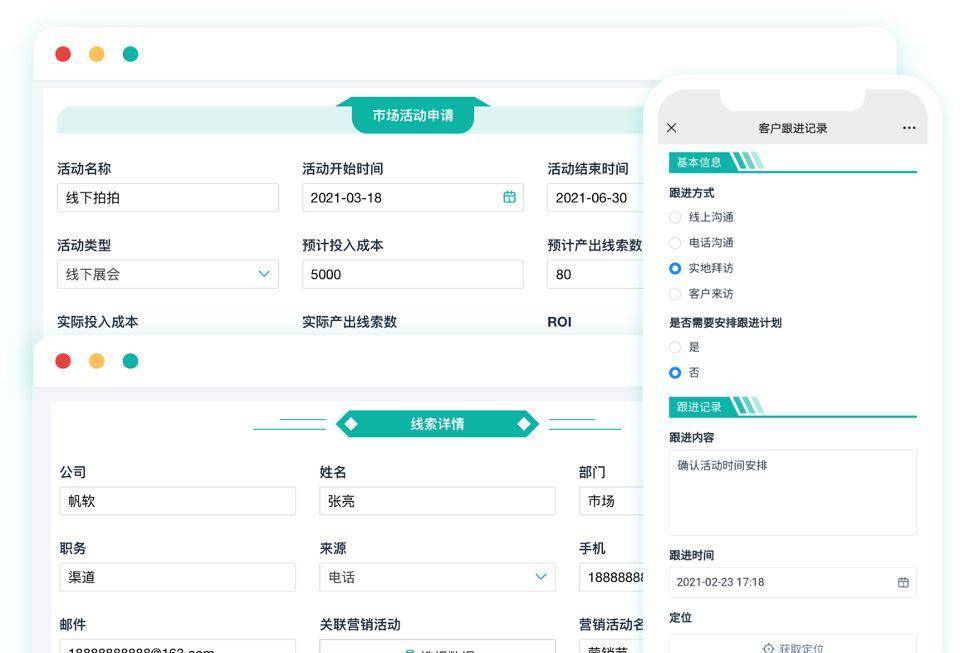Select 电话沟通 radio option
This screenshot has width=960, height=653.
point(675,243)
